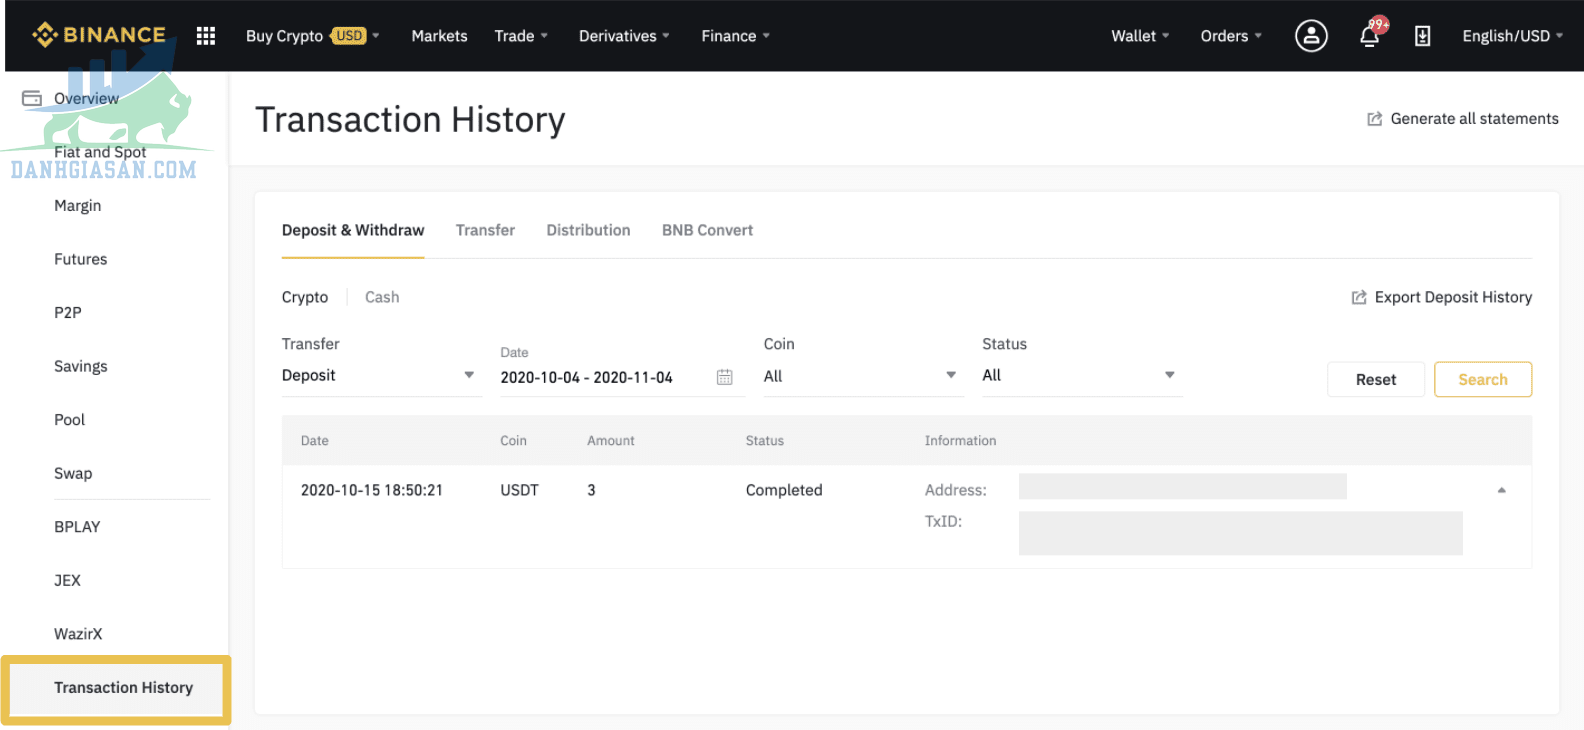Go to Markets page
This screenshot has width=1584, height=730.
click(439, 36)
